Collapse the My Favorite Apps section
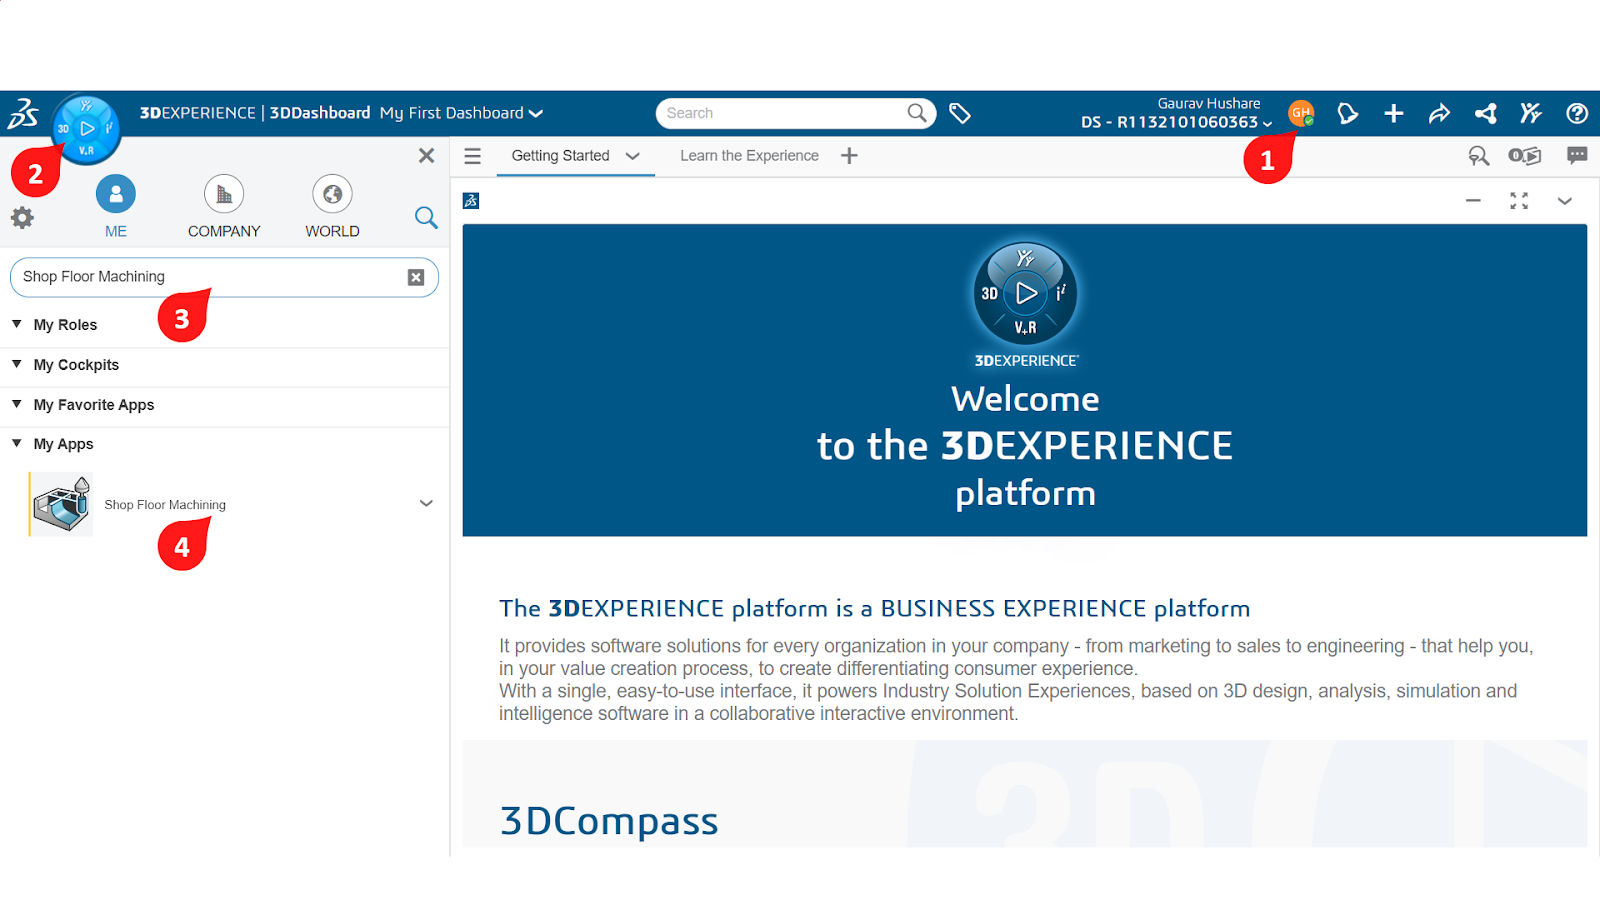 (x=17, y=404)
